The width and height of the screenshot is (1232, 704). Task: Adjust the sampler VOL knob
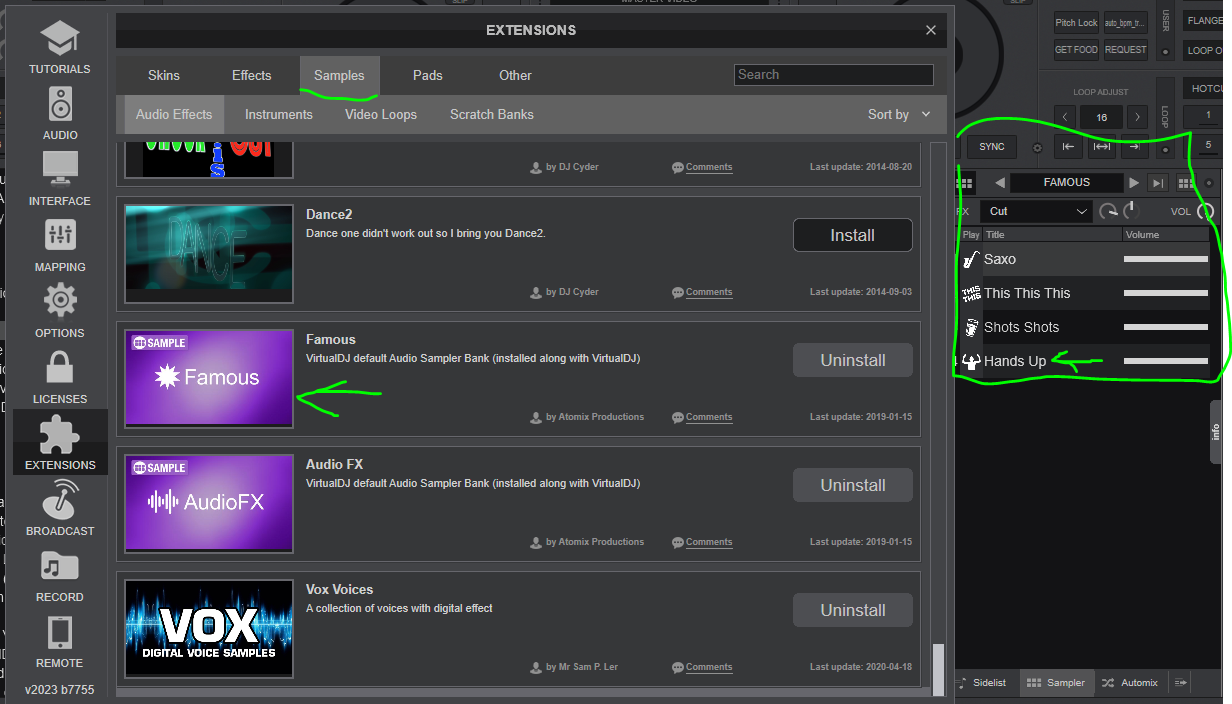tap(1205, 212)
